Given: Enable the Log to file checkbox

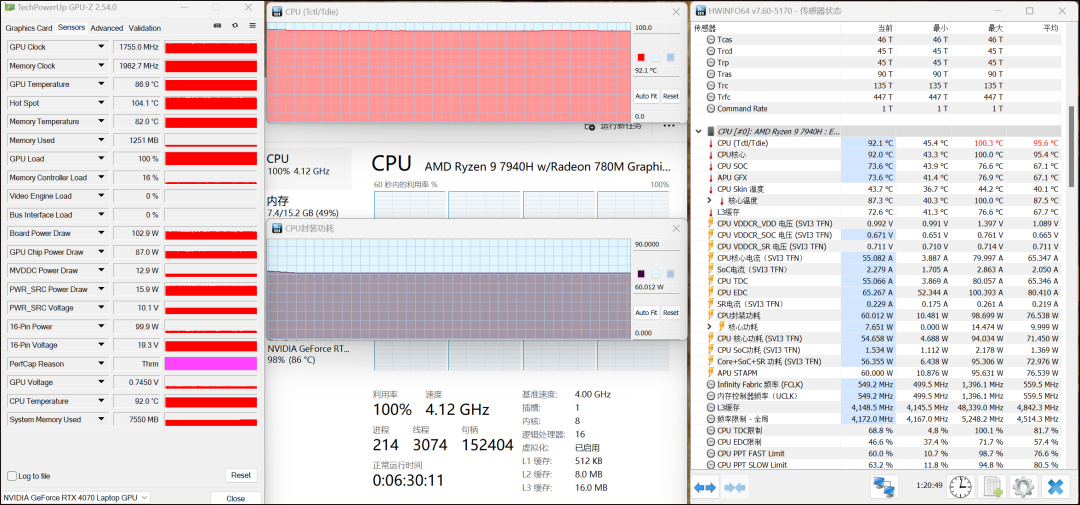Looking at the screenshot, I should (12, 476).
